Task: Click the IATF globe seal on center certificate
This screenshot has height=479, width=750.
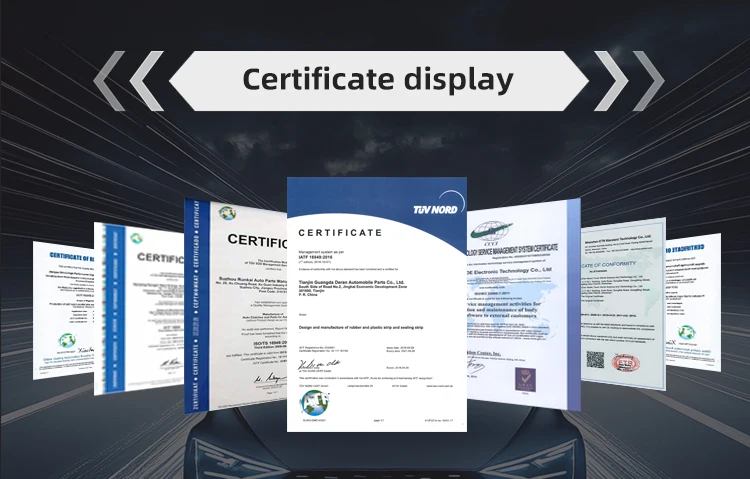Action: point(313,405)
